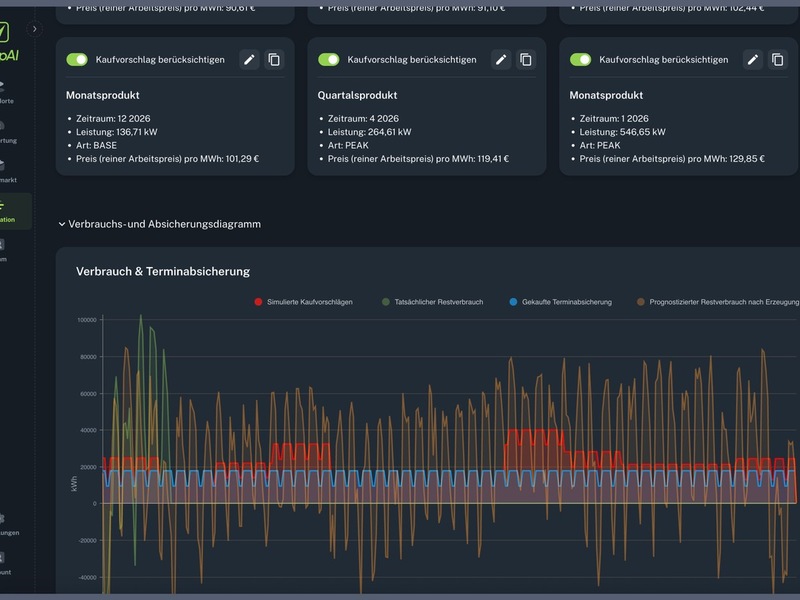The width and height of the screenshot is (800, 600).
Task: Click the Tatsächlicher Restverbrauch legend label
Action: click(x=438, y=301)
